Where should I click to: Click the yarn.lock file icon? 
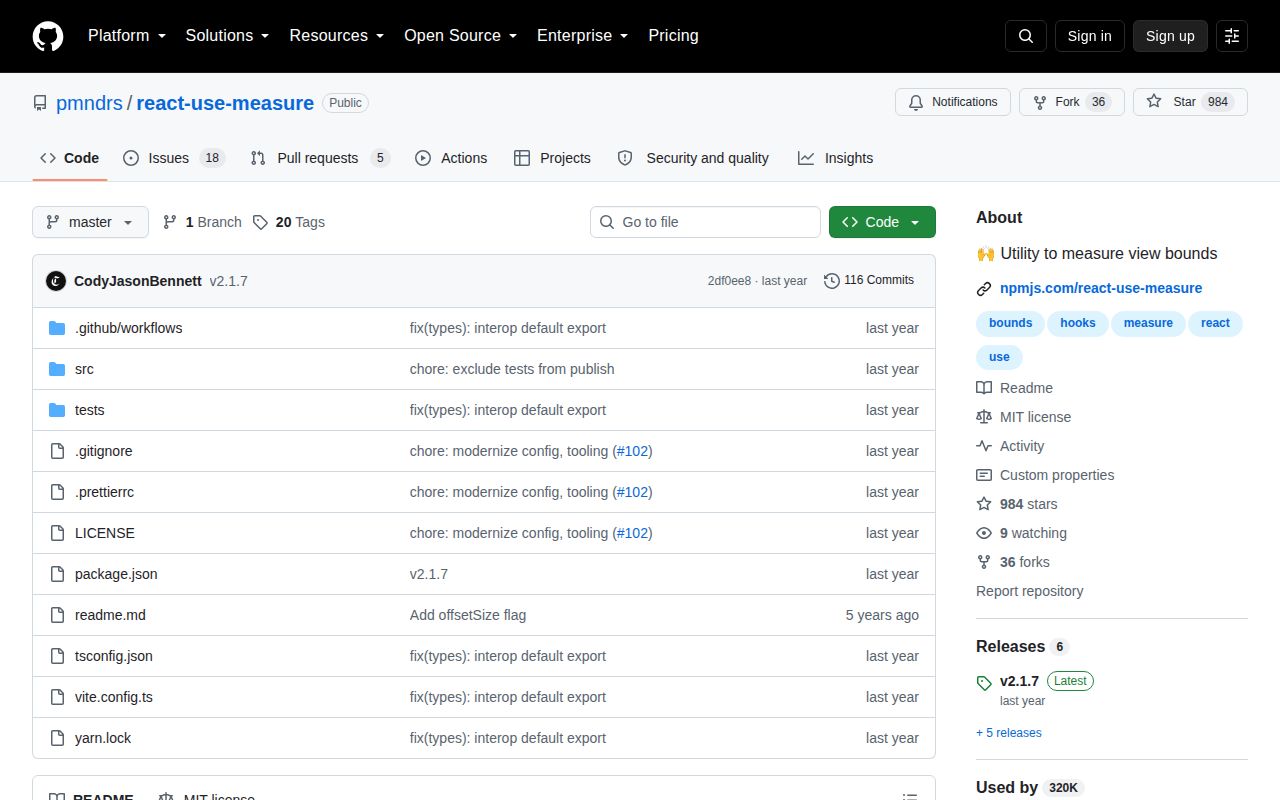(x=57, y=738)
